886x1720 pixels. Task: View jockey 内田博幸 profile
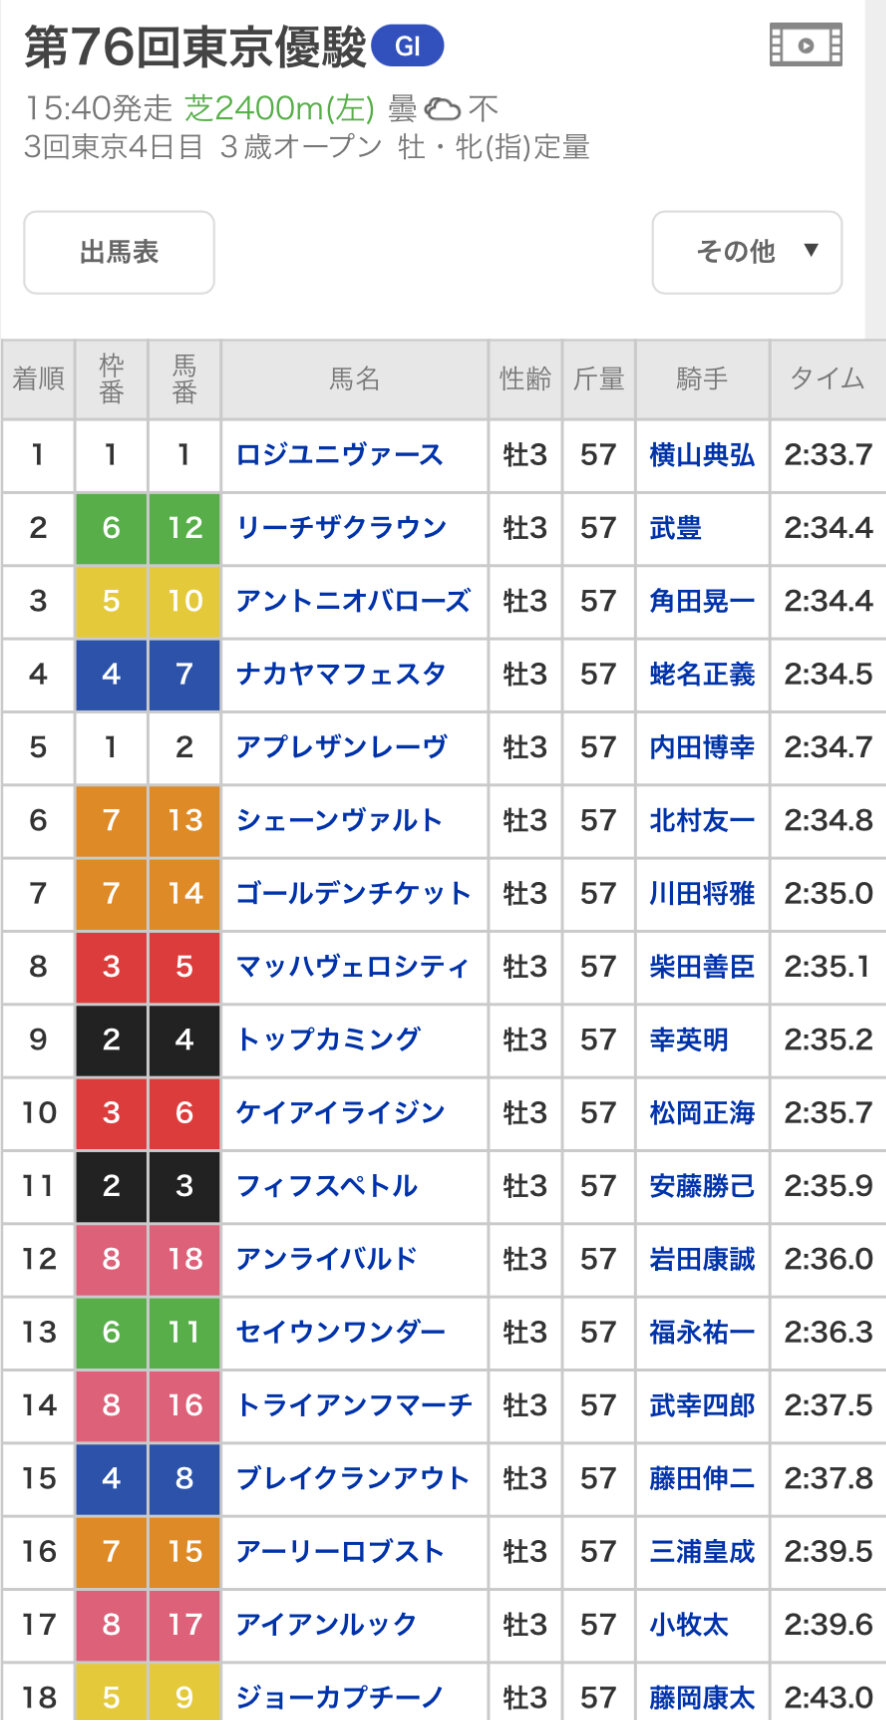pos(702,747)
